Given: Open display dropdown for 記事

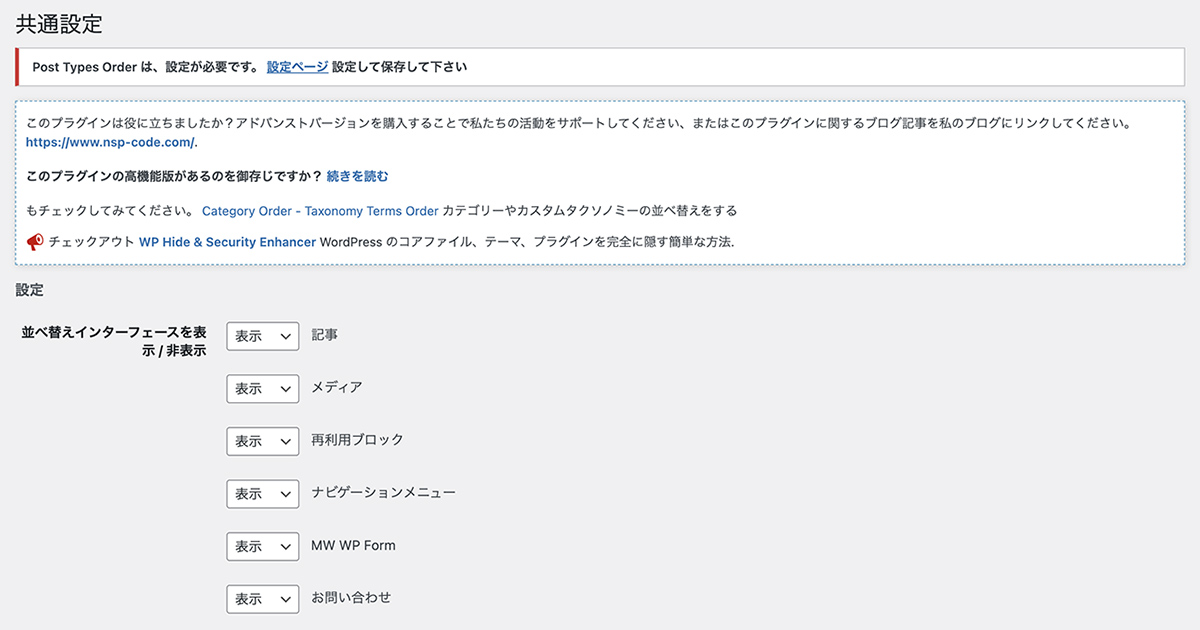Looking at the screenshot, I should click(x=263, y=336).
